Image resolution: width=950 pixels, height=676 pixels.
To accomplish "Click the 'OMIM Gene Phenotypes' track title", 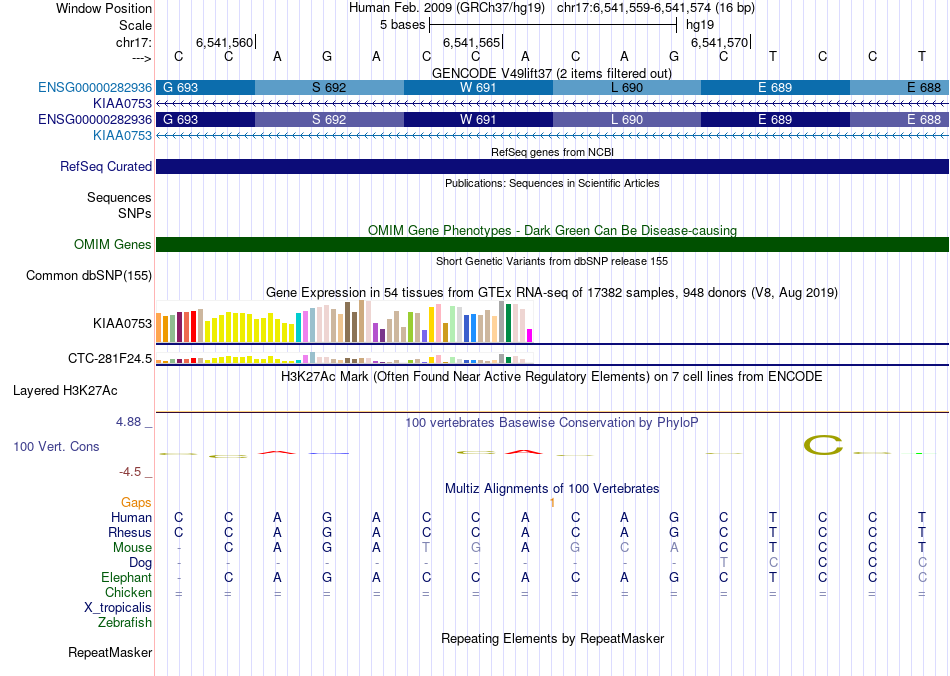I will pyautogui.click(x=552, y=230).
